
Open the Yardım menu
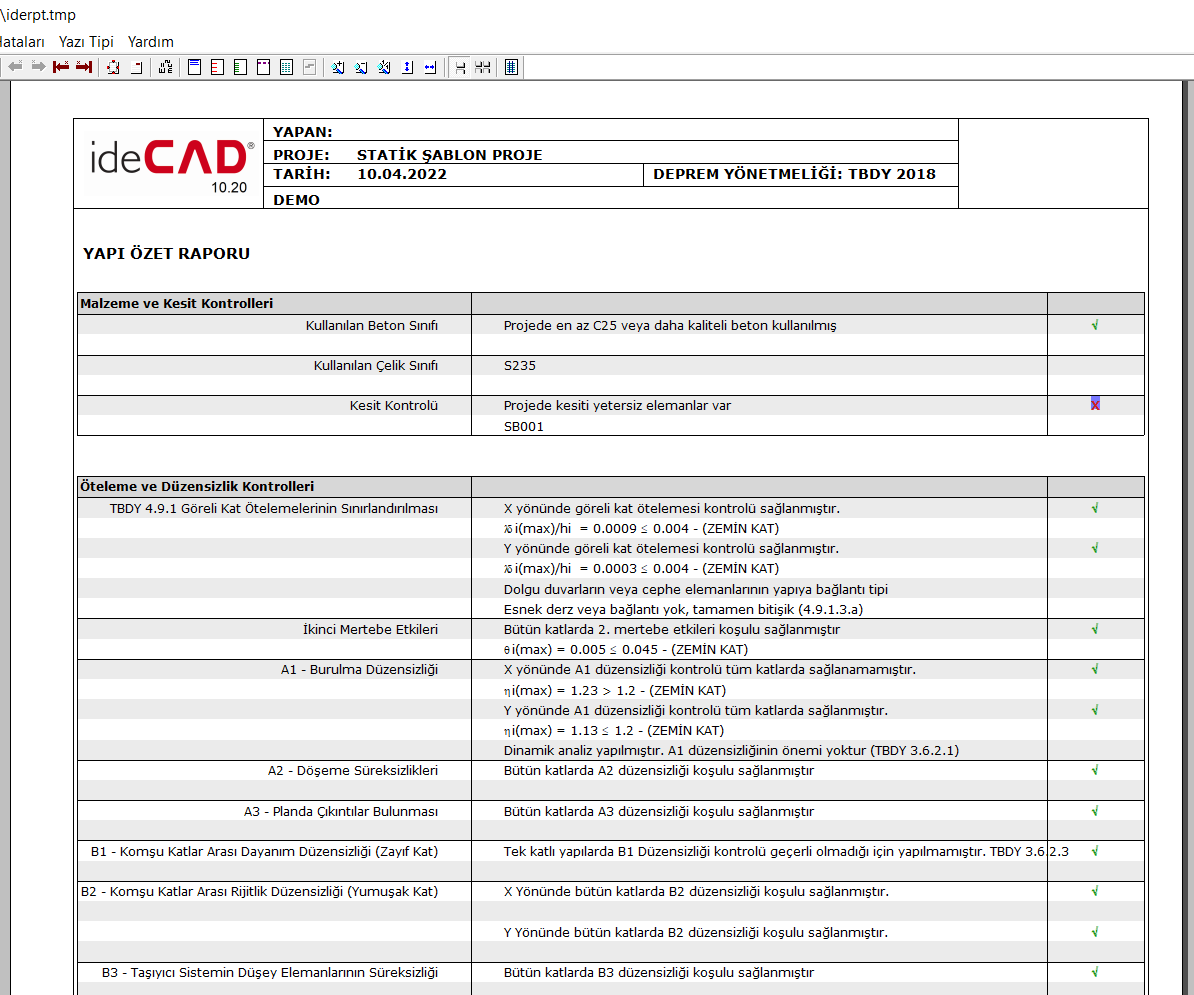pyautogui.click(x=151, y=42)
